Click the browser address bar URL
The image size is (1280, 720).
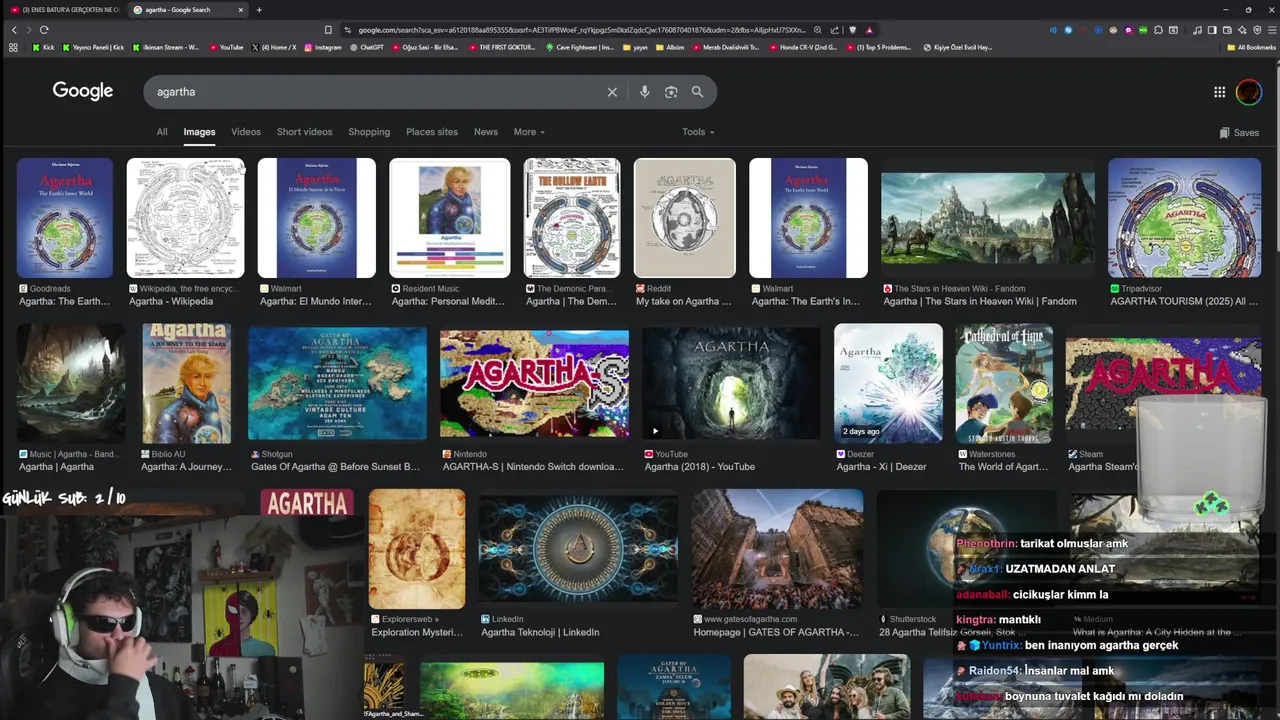pos(580,30)
